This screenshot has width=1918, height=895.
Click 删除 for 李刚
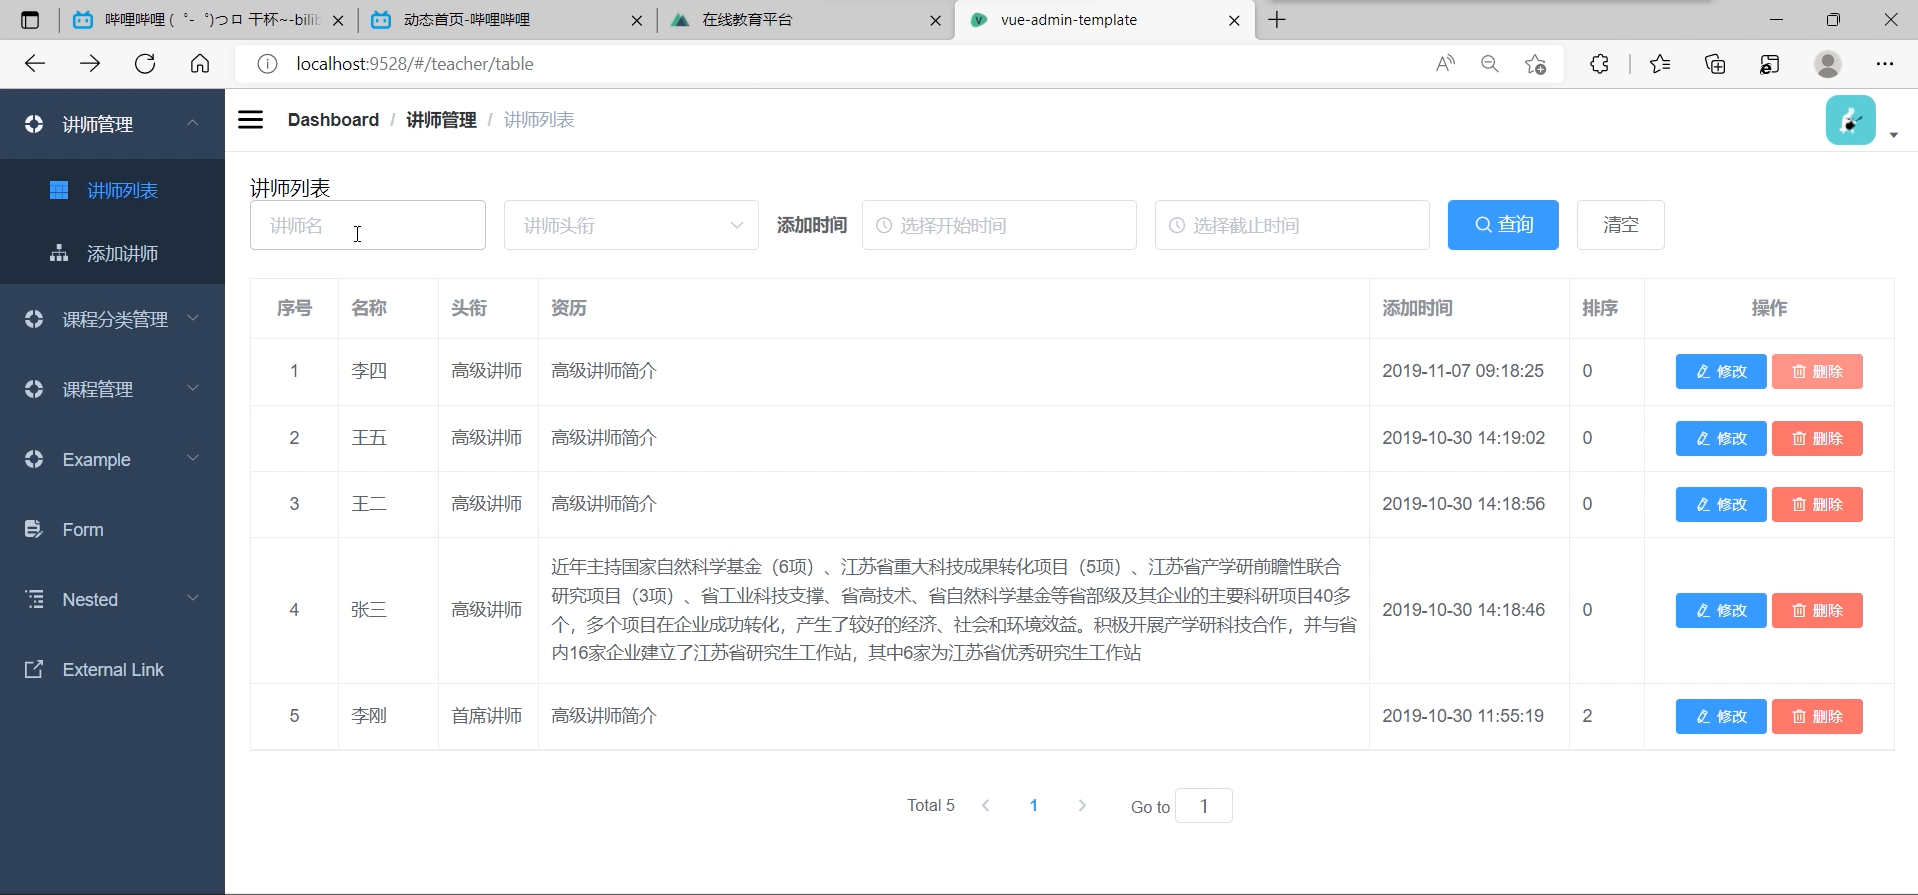[x=1817, y=716]
